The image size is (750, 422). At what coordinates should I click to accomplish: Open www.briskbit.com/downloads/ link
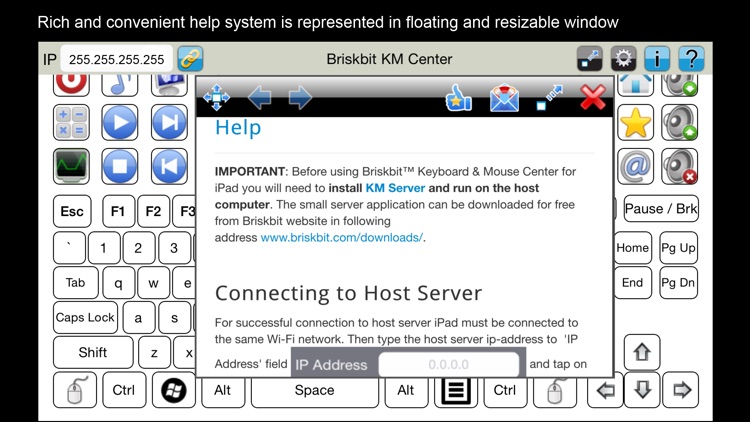[x=342, y=237]
